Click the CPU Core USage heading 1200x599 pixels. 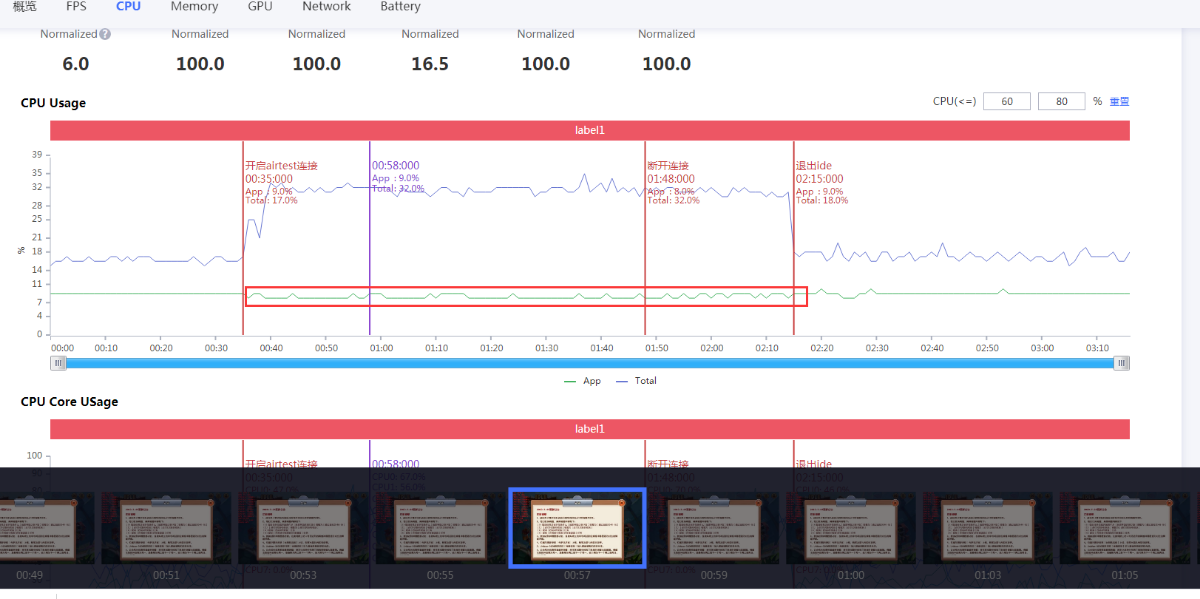click(70, 402)
